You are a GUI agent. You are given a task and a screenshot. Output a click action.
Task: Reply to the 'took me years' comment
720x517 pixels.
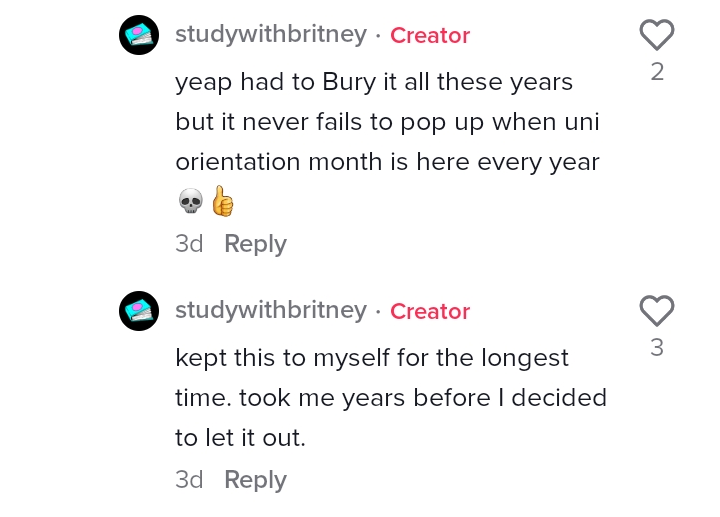tap(255, 480)
